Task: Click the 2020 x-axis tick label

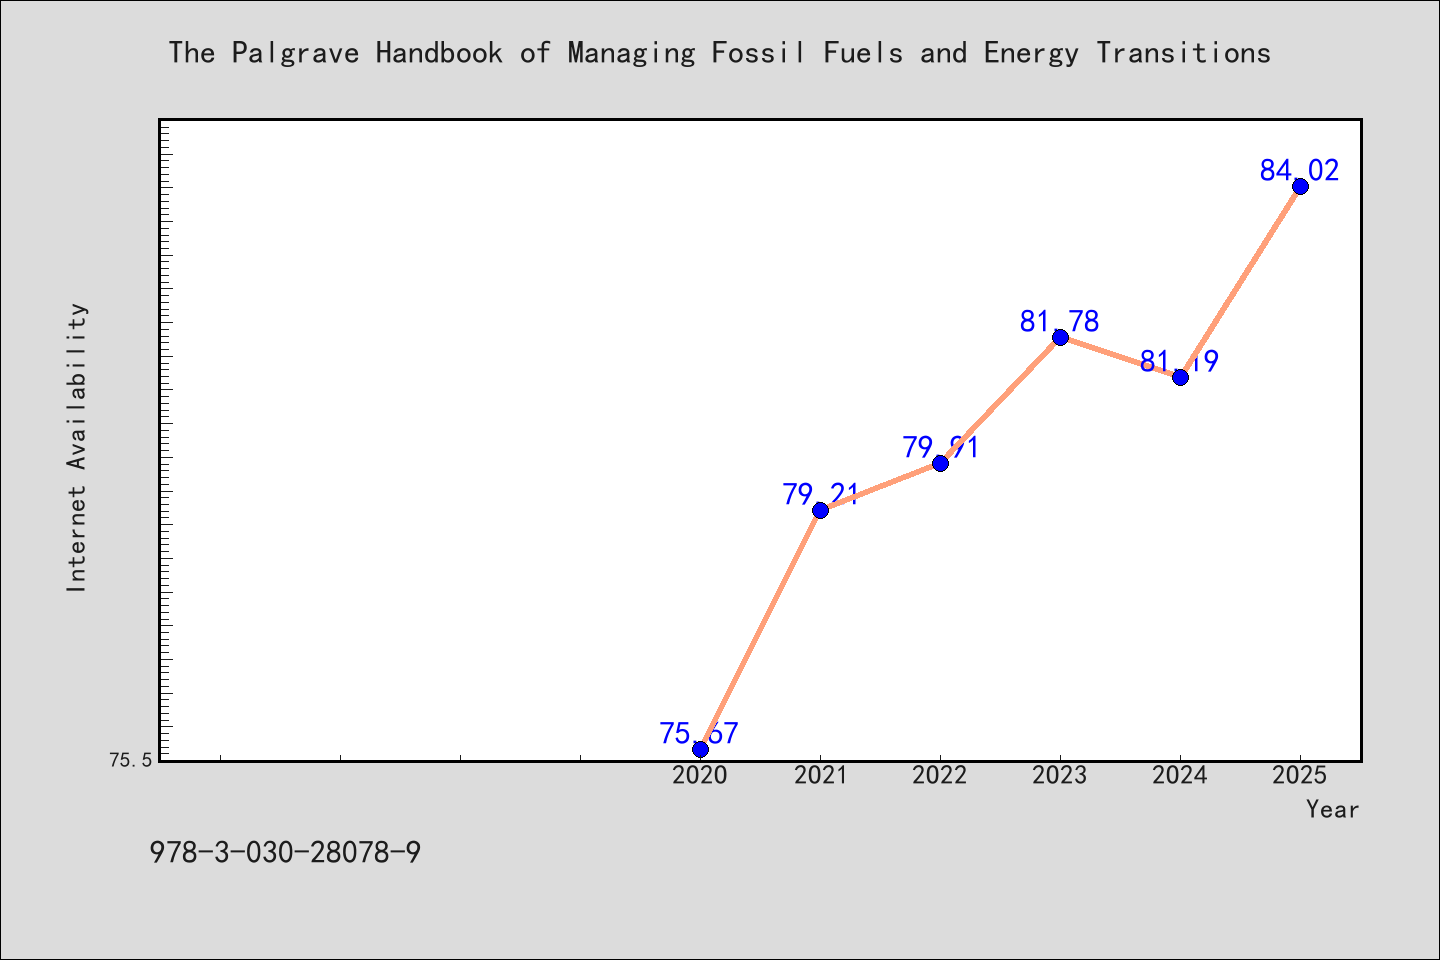Action: 700,775
